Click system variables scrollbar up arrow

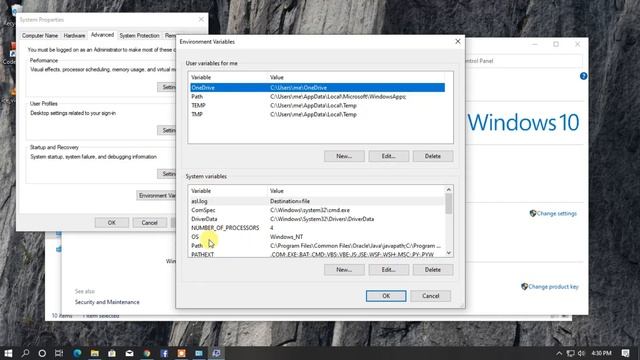pos(449,189)
